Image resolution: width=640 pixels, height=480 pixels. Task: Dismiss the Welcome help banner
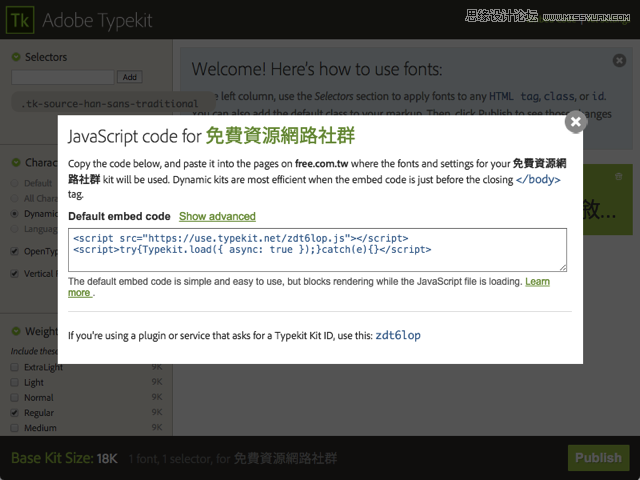click(619, 60)
